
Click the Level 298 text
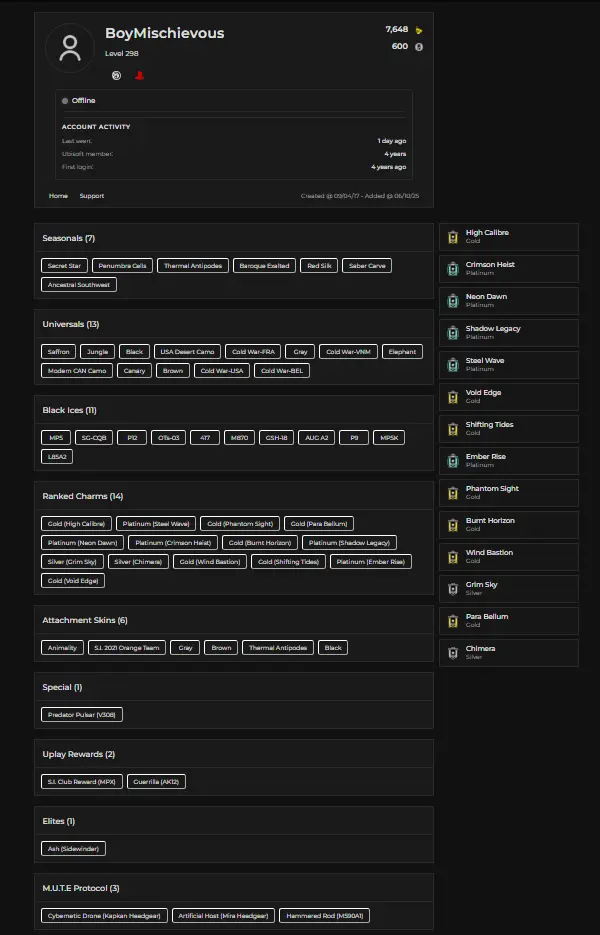(122, 54)
